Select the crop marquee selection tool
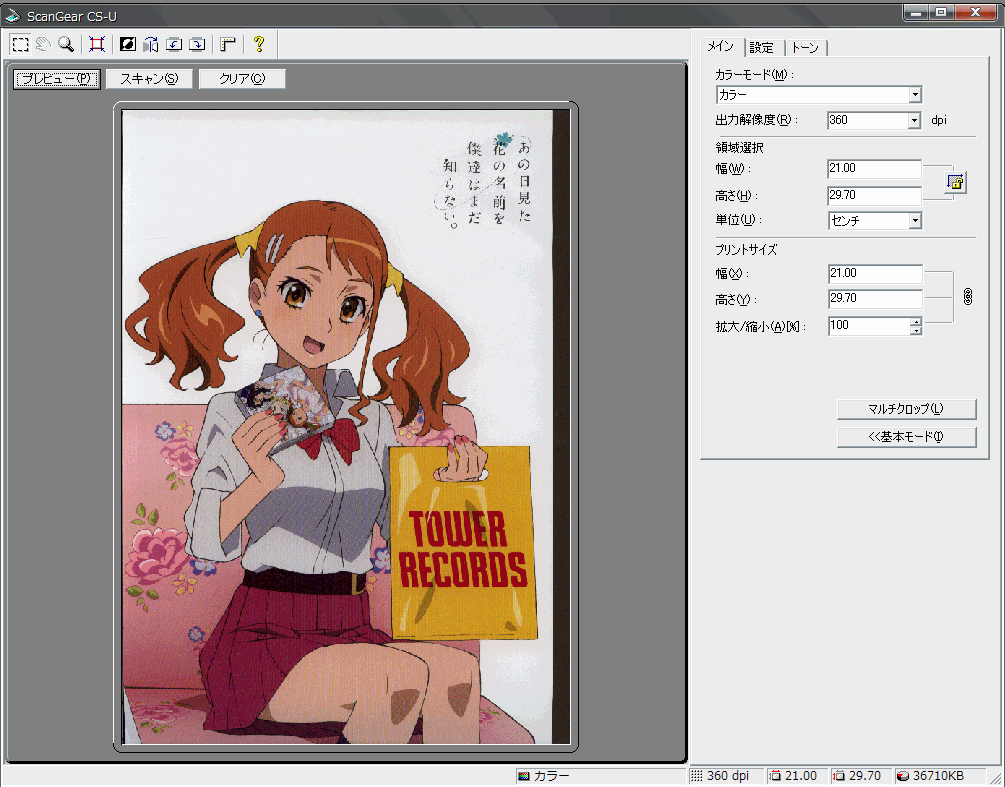This screenshot has height=787, width=1005. 21,44
